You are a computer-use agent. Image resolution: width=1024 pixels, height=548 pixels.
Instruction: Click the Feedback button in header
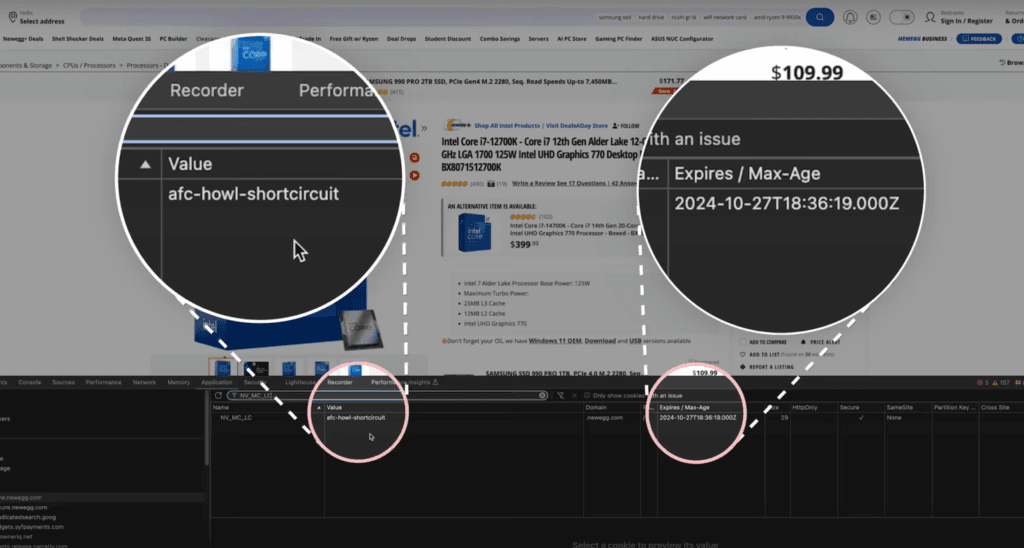[978, 38]
